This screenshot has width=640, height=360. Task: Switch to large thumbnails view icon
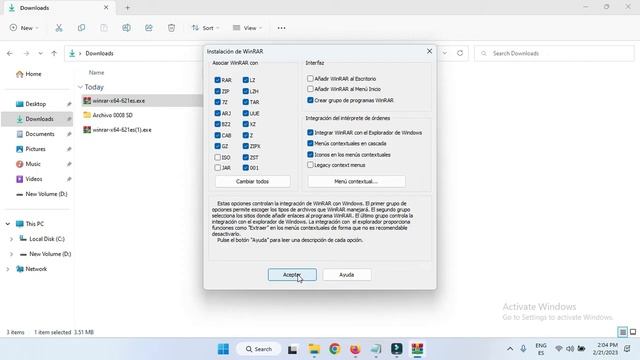[633, 332]
